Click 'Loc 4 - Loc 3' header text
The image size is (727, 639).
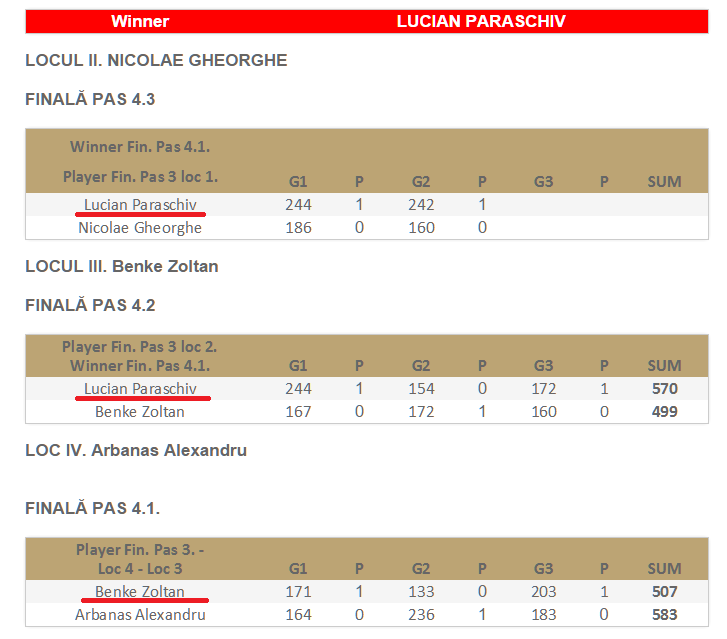pos(140,569)
